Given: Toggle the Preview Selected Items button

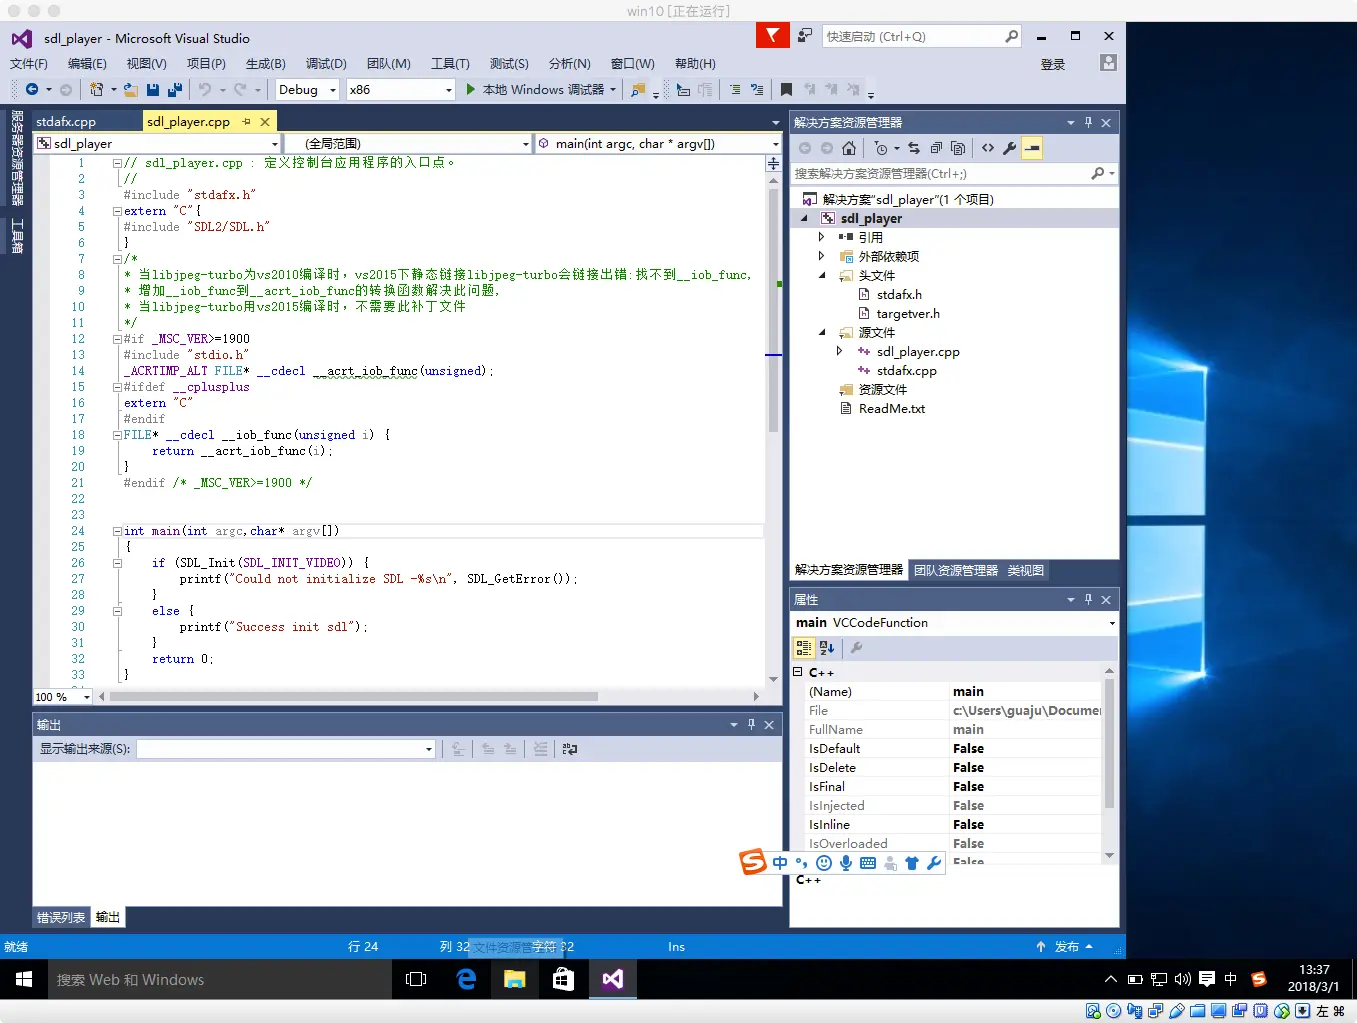Looking at the screenshot, I should 1032,148.
